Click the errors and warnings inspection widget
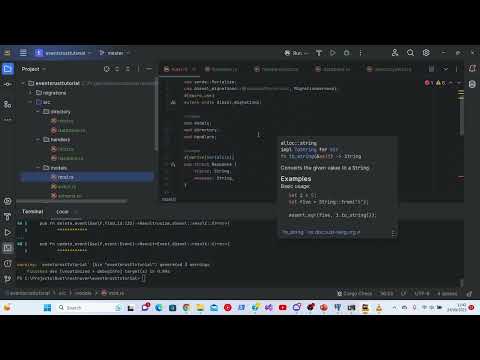480x360 pixels. (436, 83)
